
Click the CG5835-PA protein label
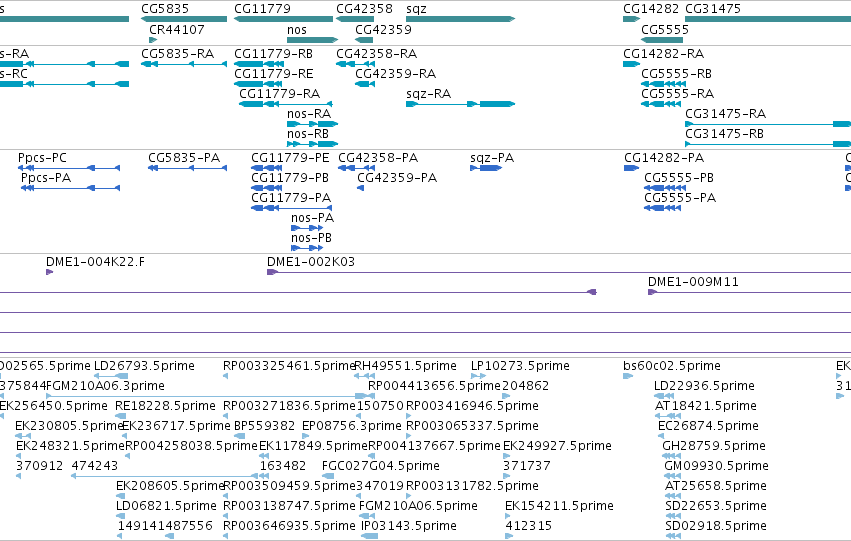184,158
